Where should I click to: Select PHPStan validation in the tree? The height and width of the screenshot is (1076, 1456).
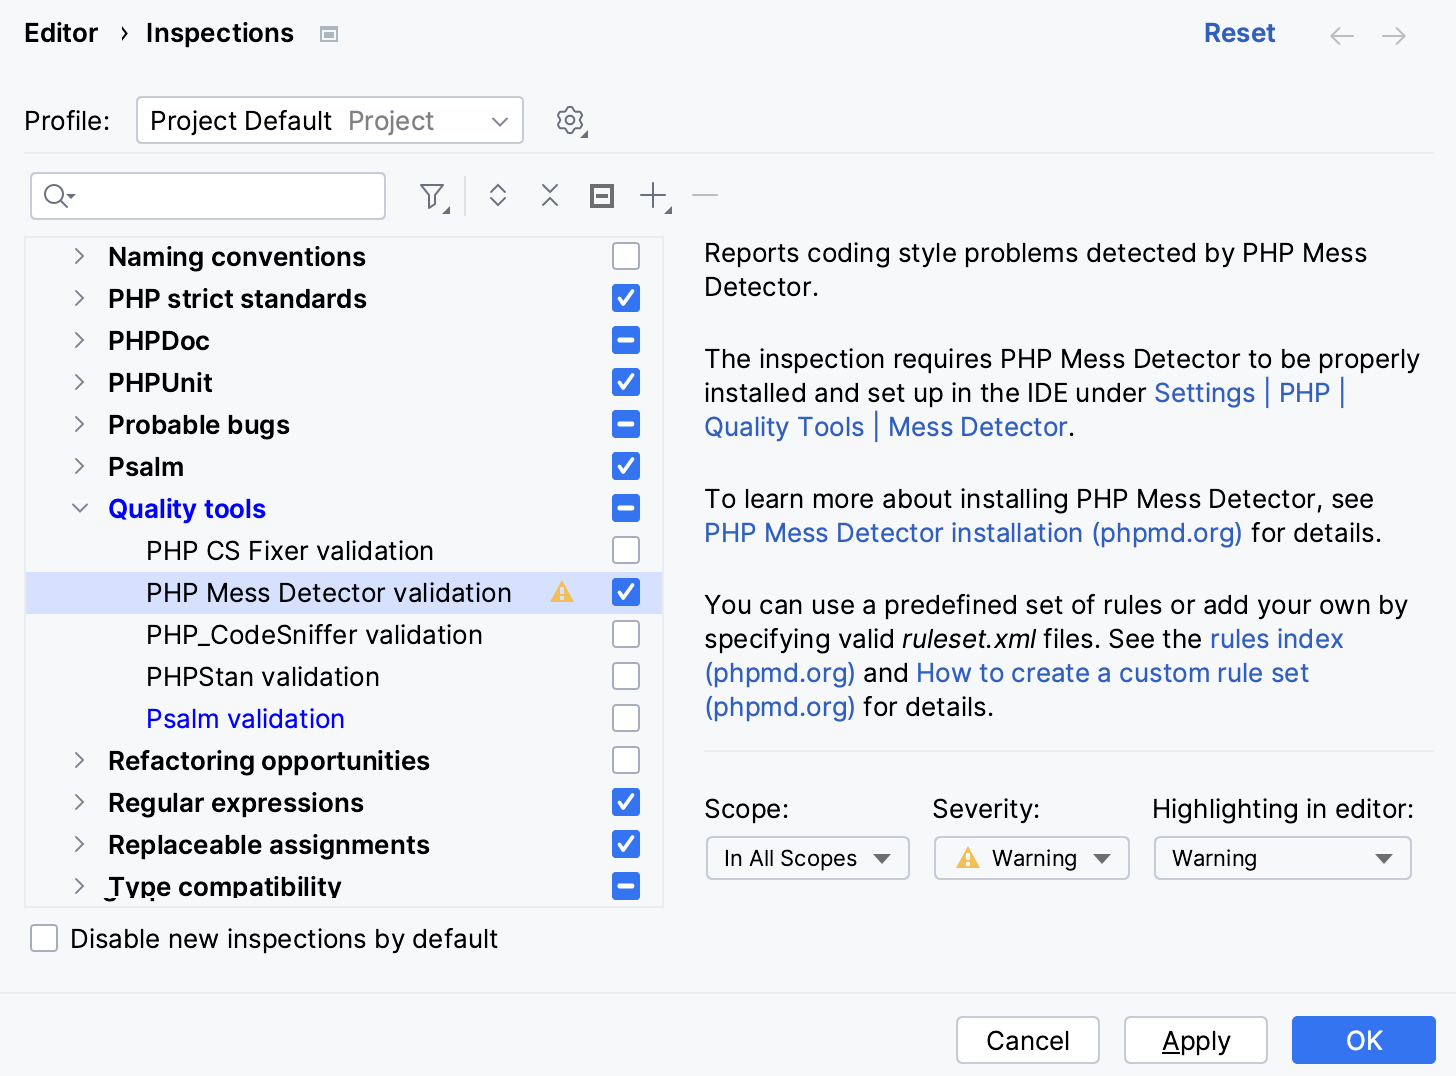pyautogui.click(x=262, y=676)
